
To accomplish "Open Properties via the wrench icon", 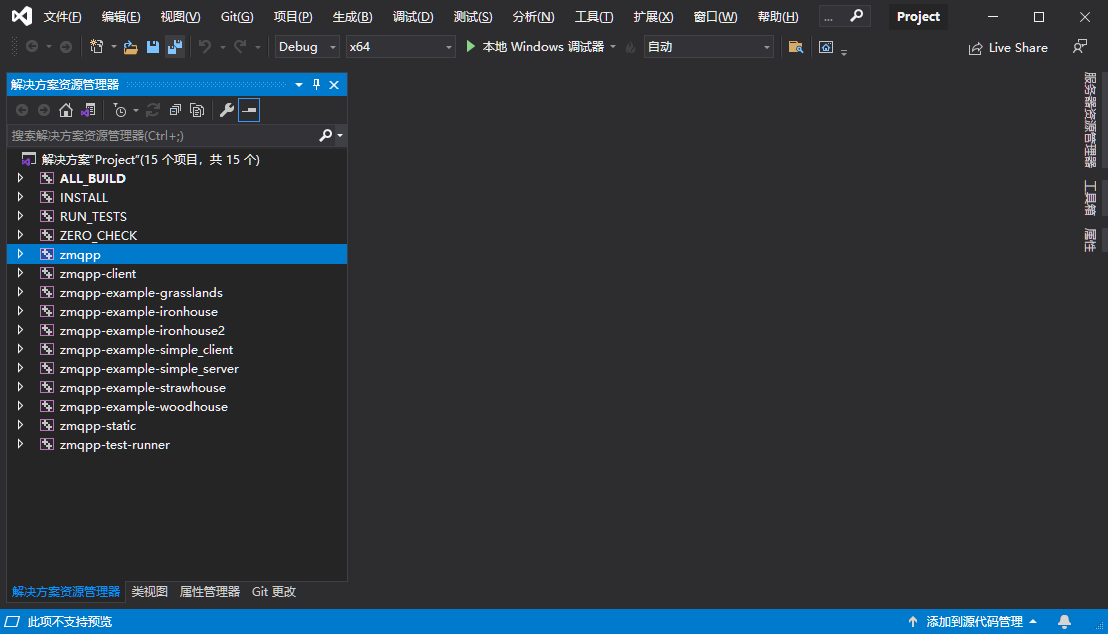I will coord(227,110).
